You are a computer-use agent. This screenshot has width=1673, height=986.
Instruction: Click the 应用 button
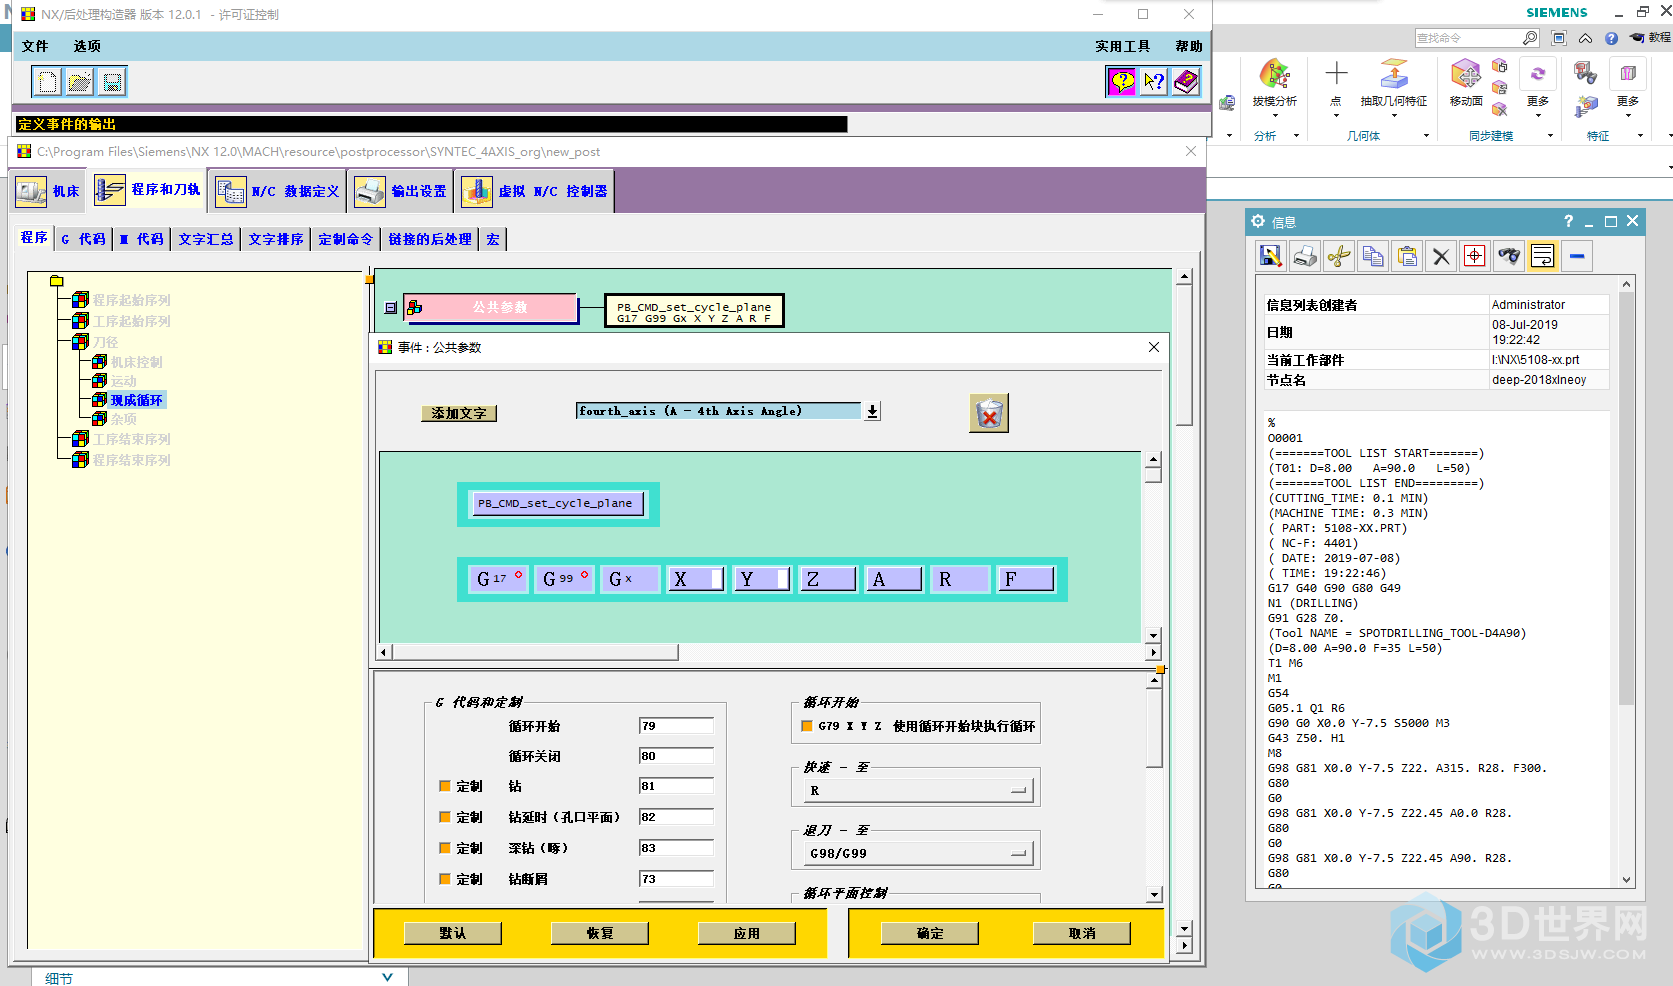[747, 933]
